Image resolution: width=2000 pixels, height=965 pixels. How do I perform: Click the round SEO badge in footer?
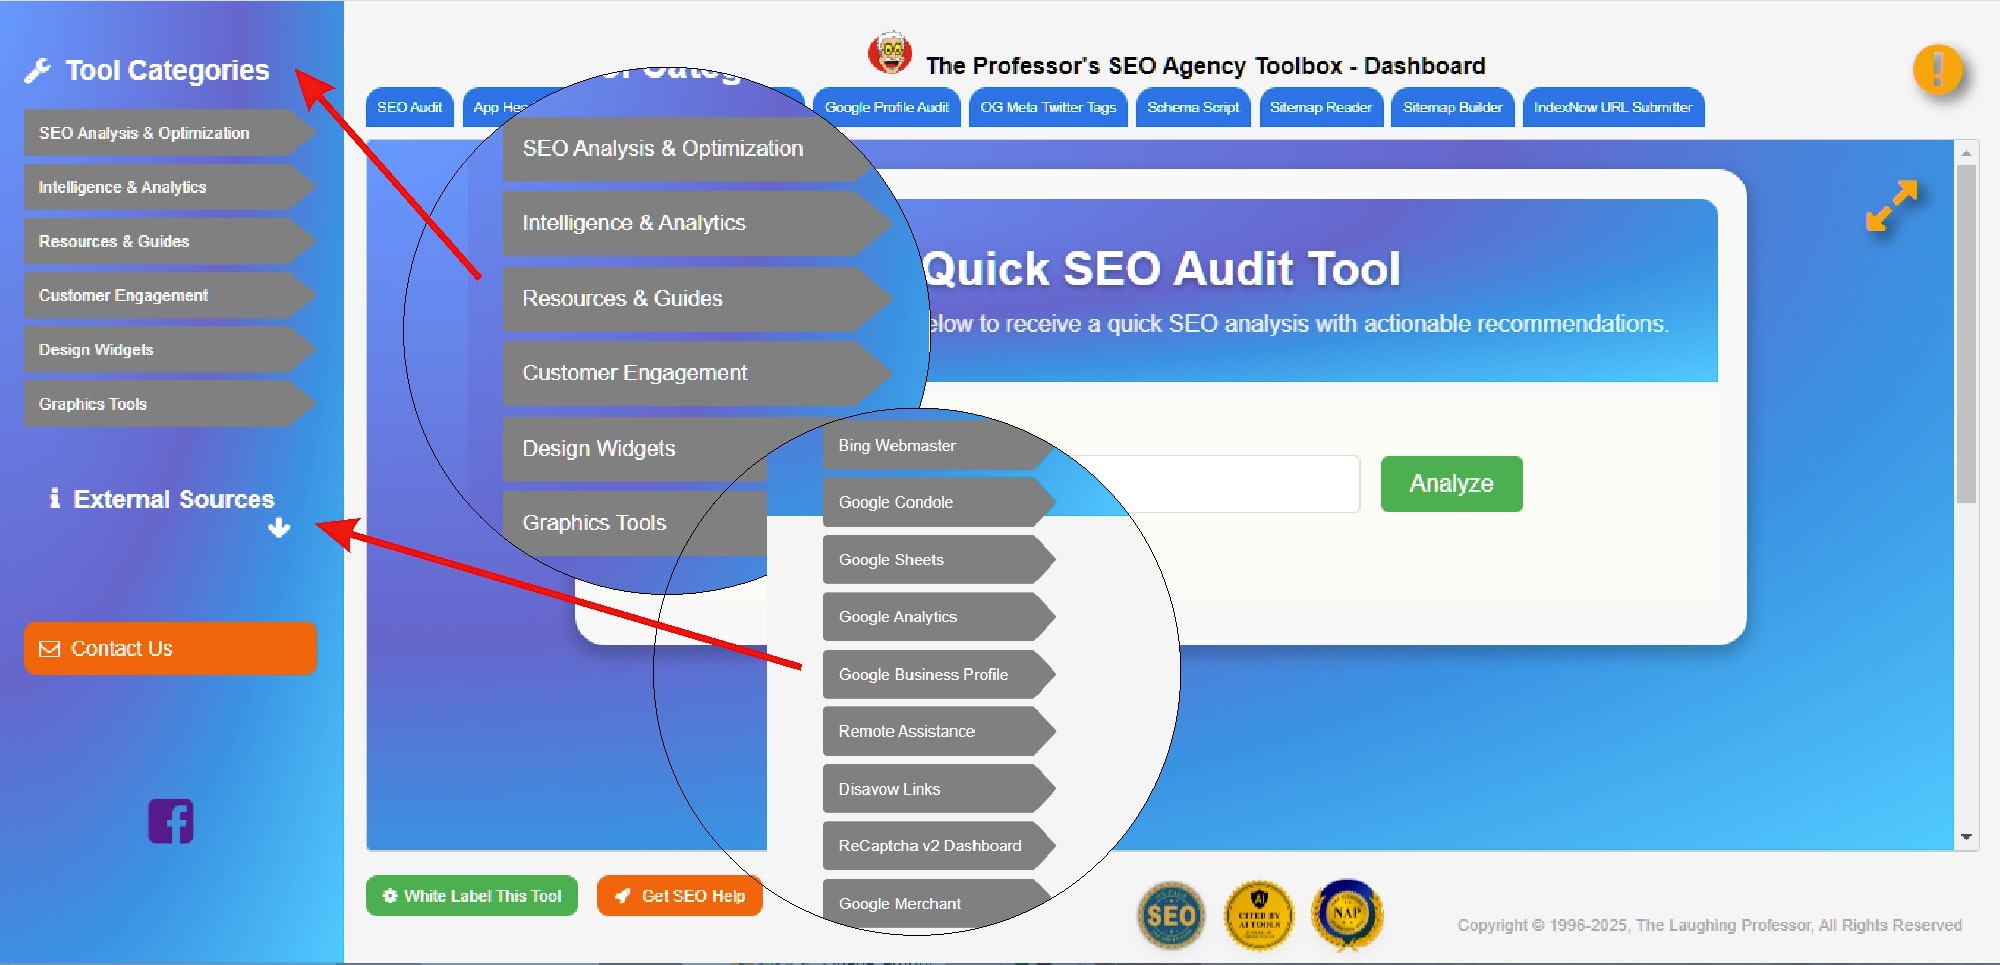[x=1171, y=915]
